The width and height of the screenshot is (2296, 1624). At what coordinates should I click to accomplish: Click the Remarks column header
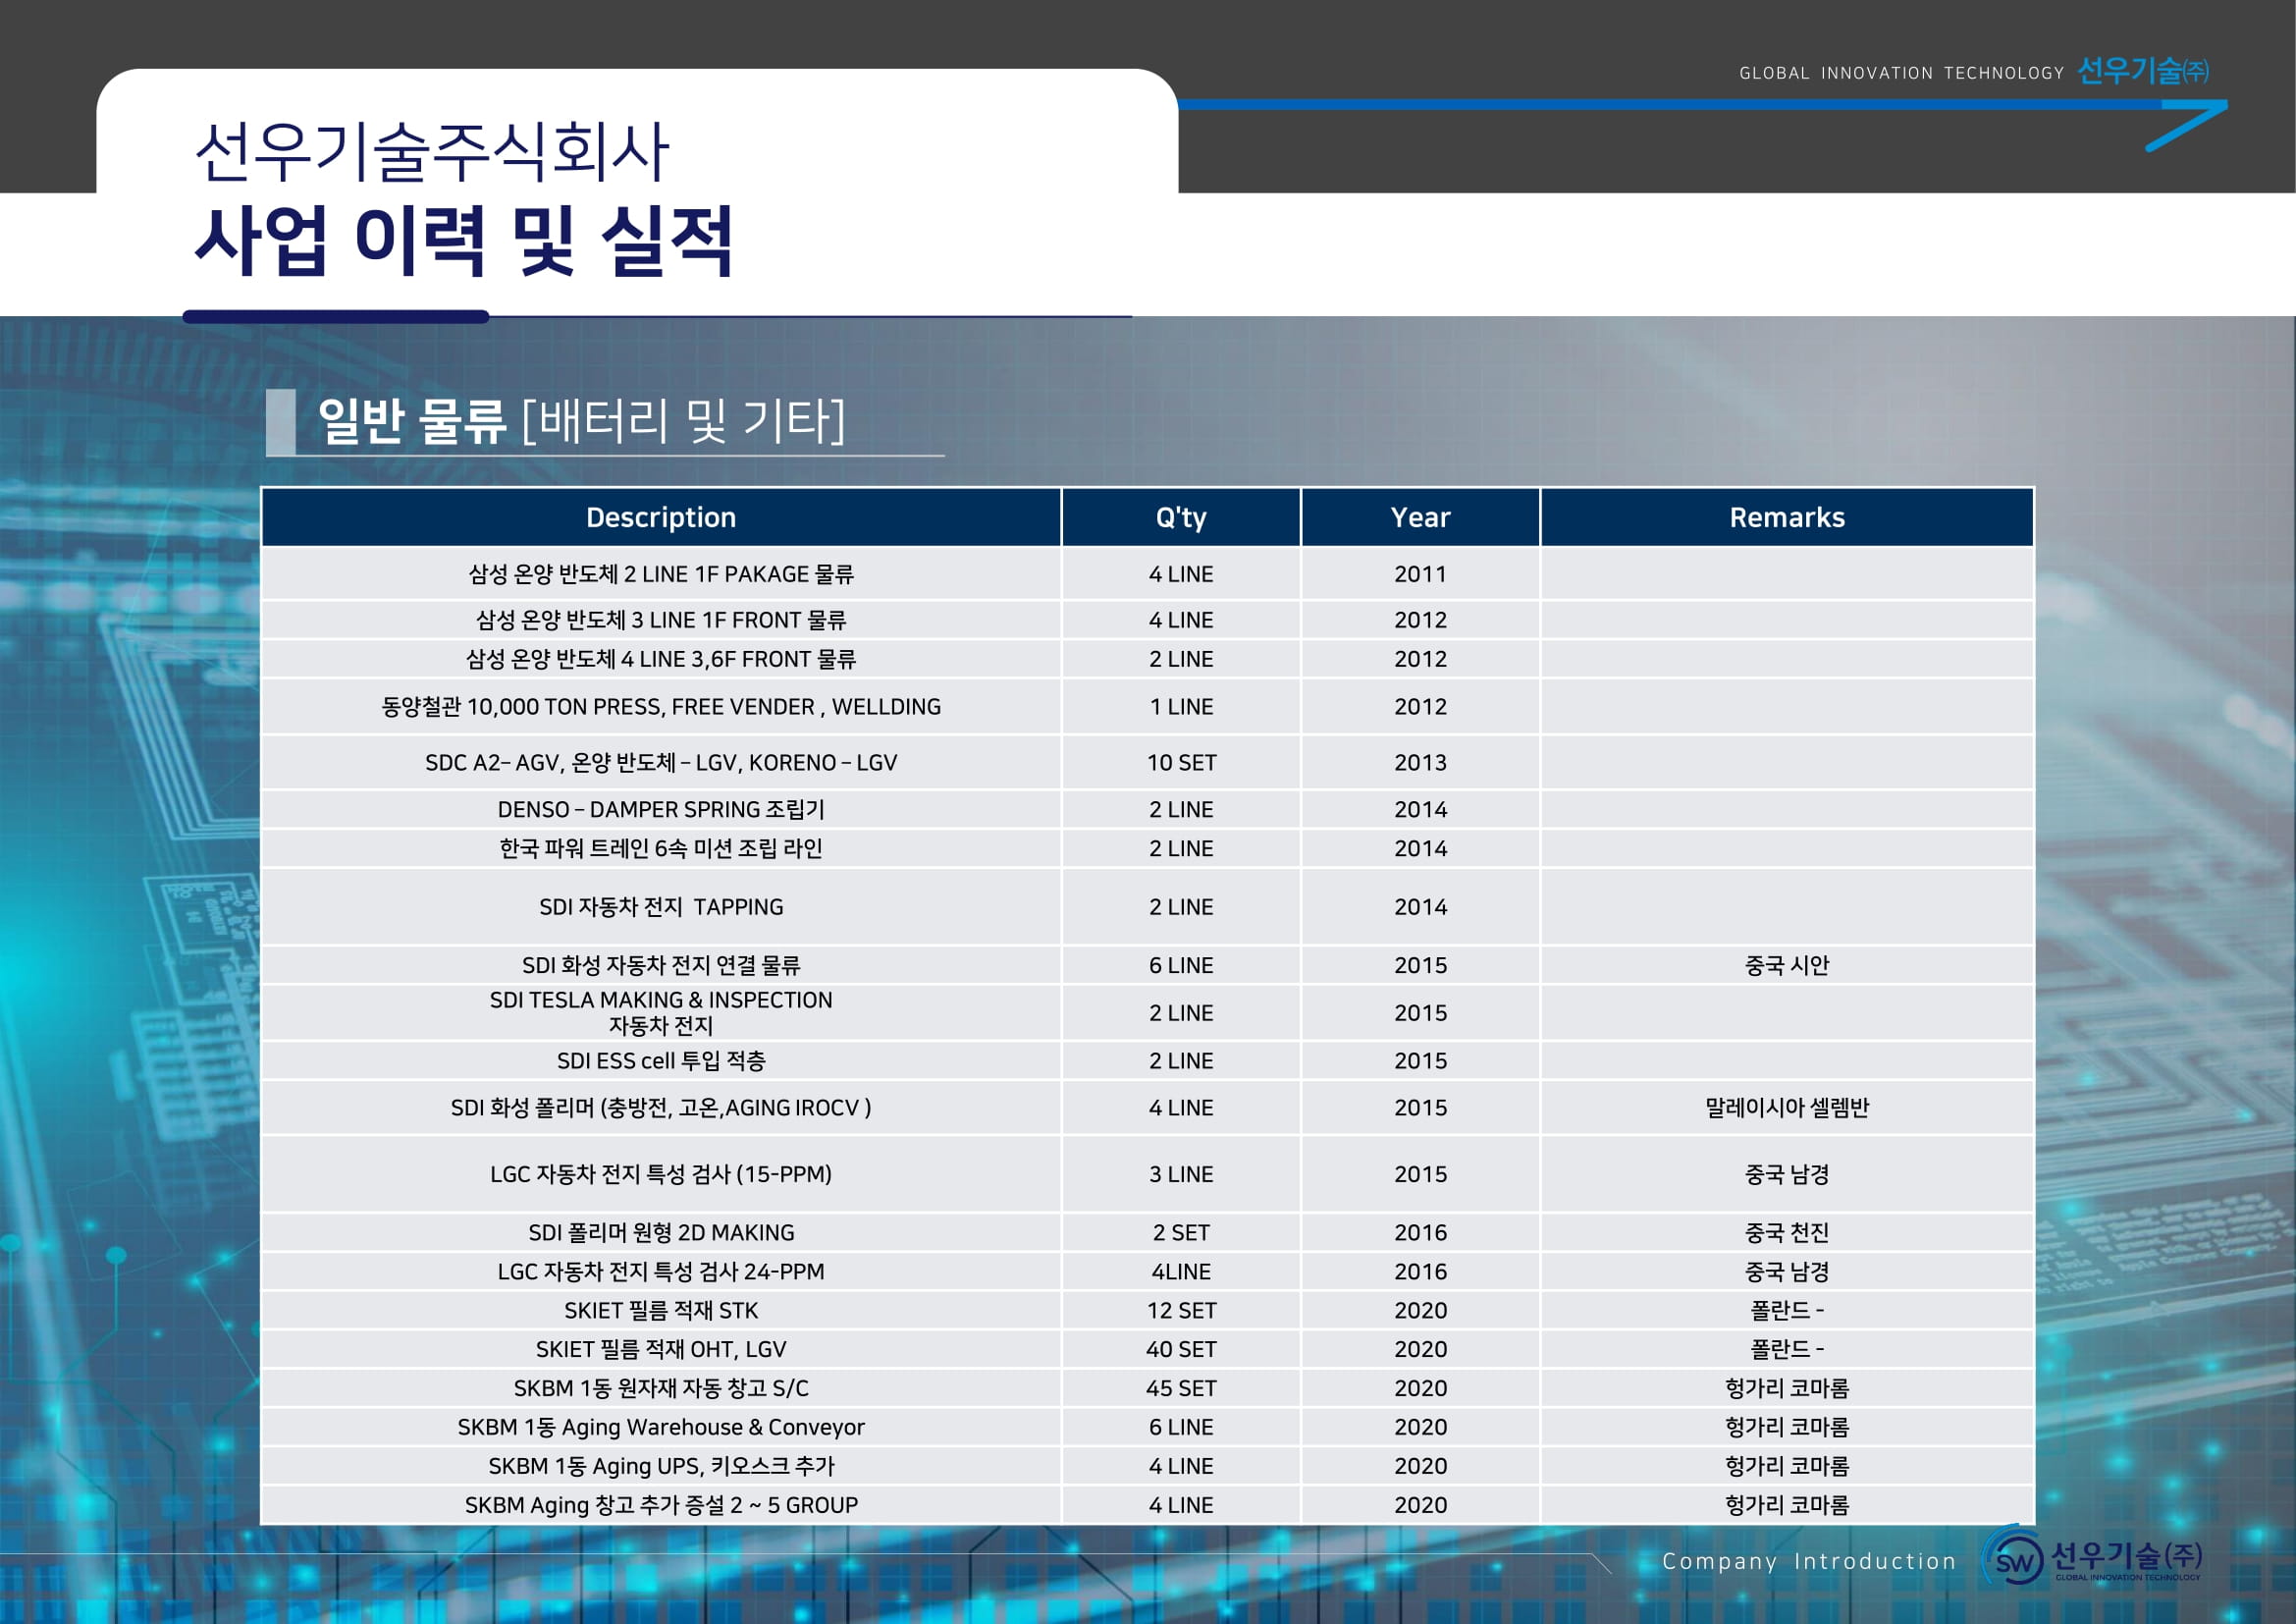pyautogui.click(x=1786, y=517)
